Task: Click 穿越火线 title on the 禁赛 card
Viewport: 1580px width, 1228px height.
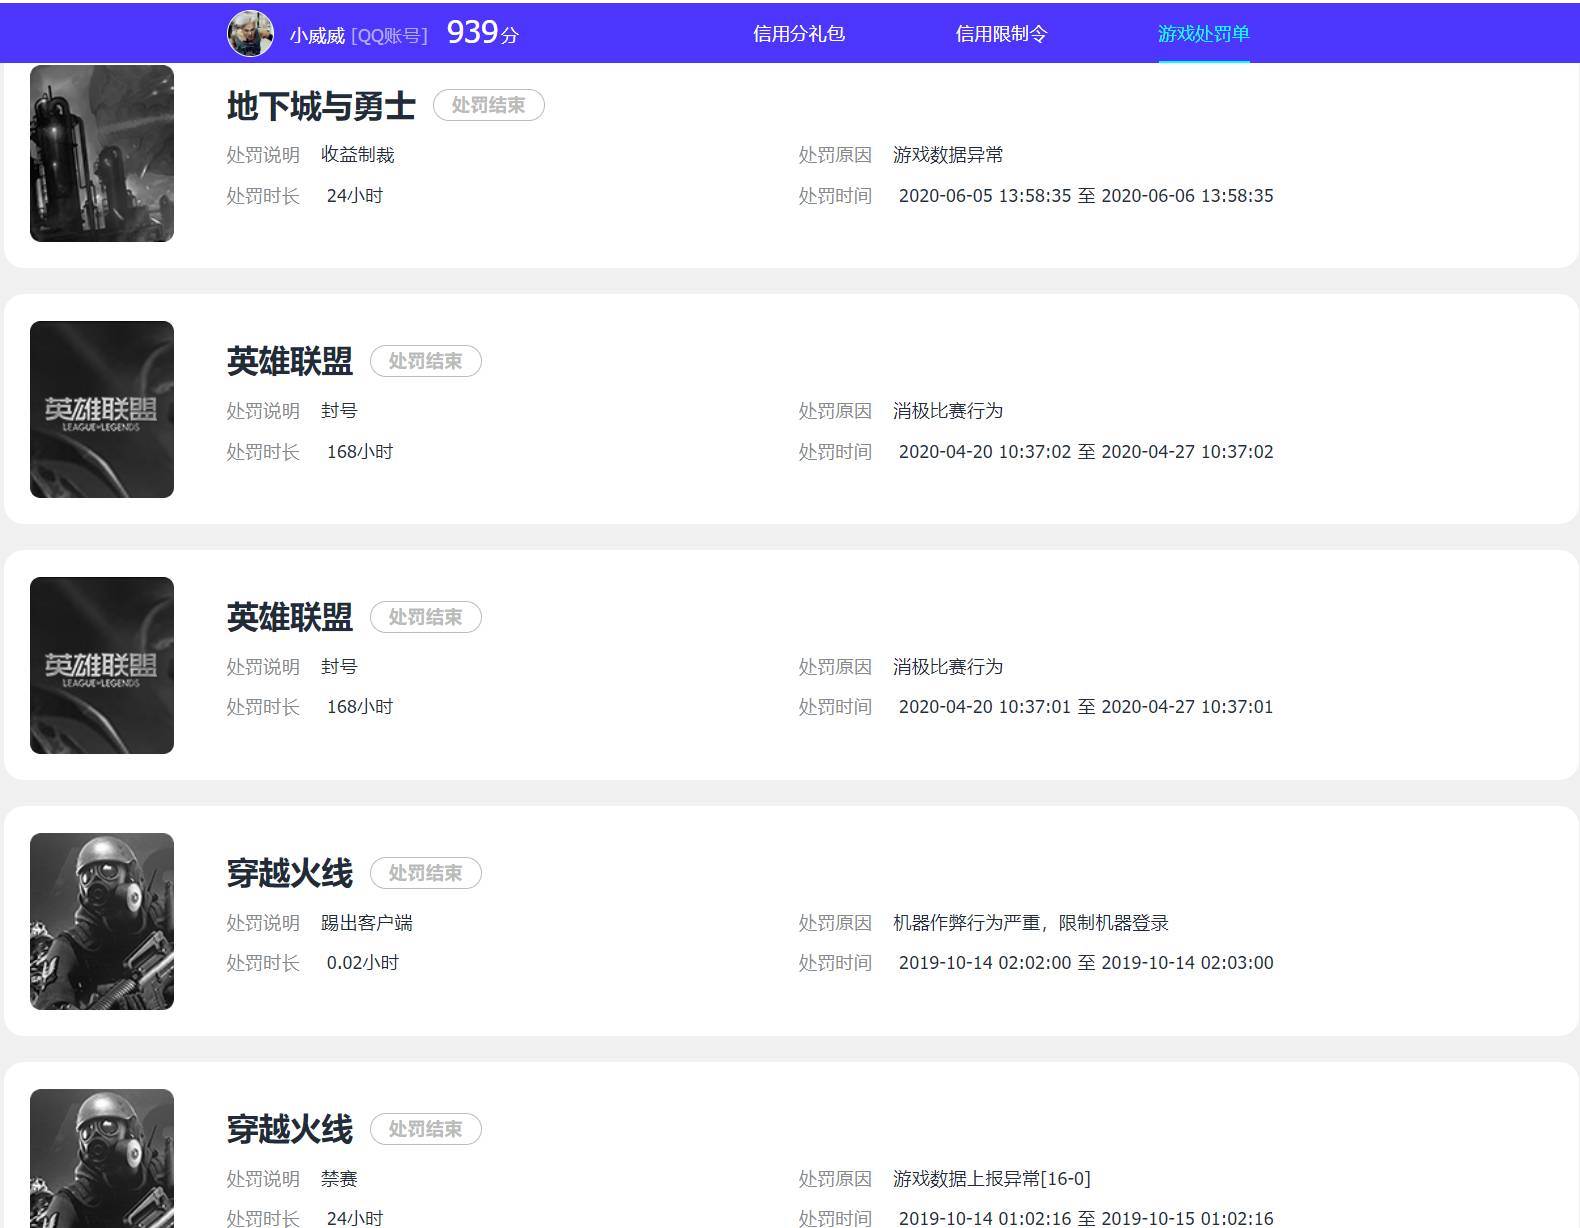Action: pos(290,1130)
